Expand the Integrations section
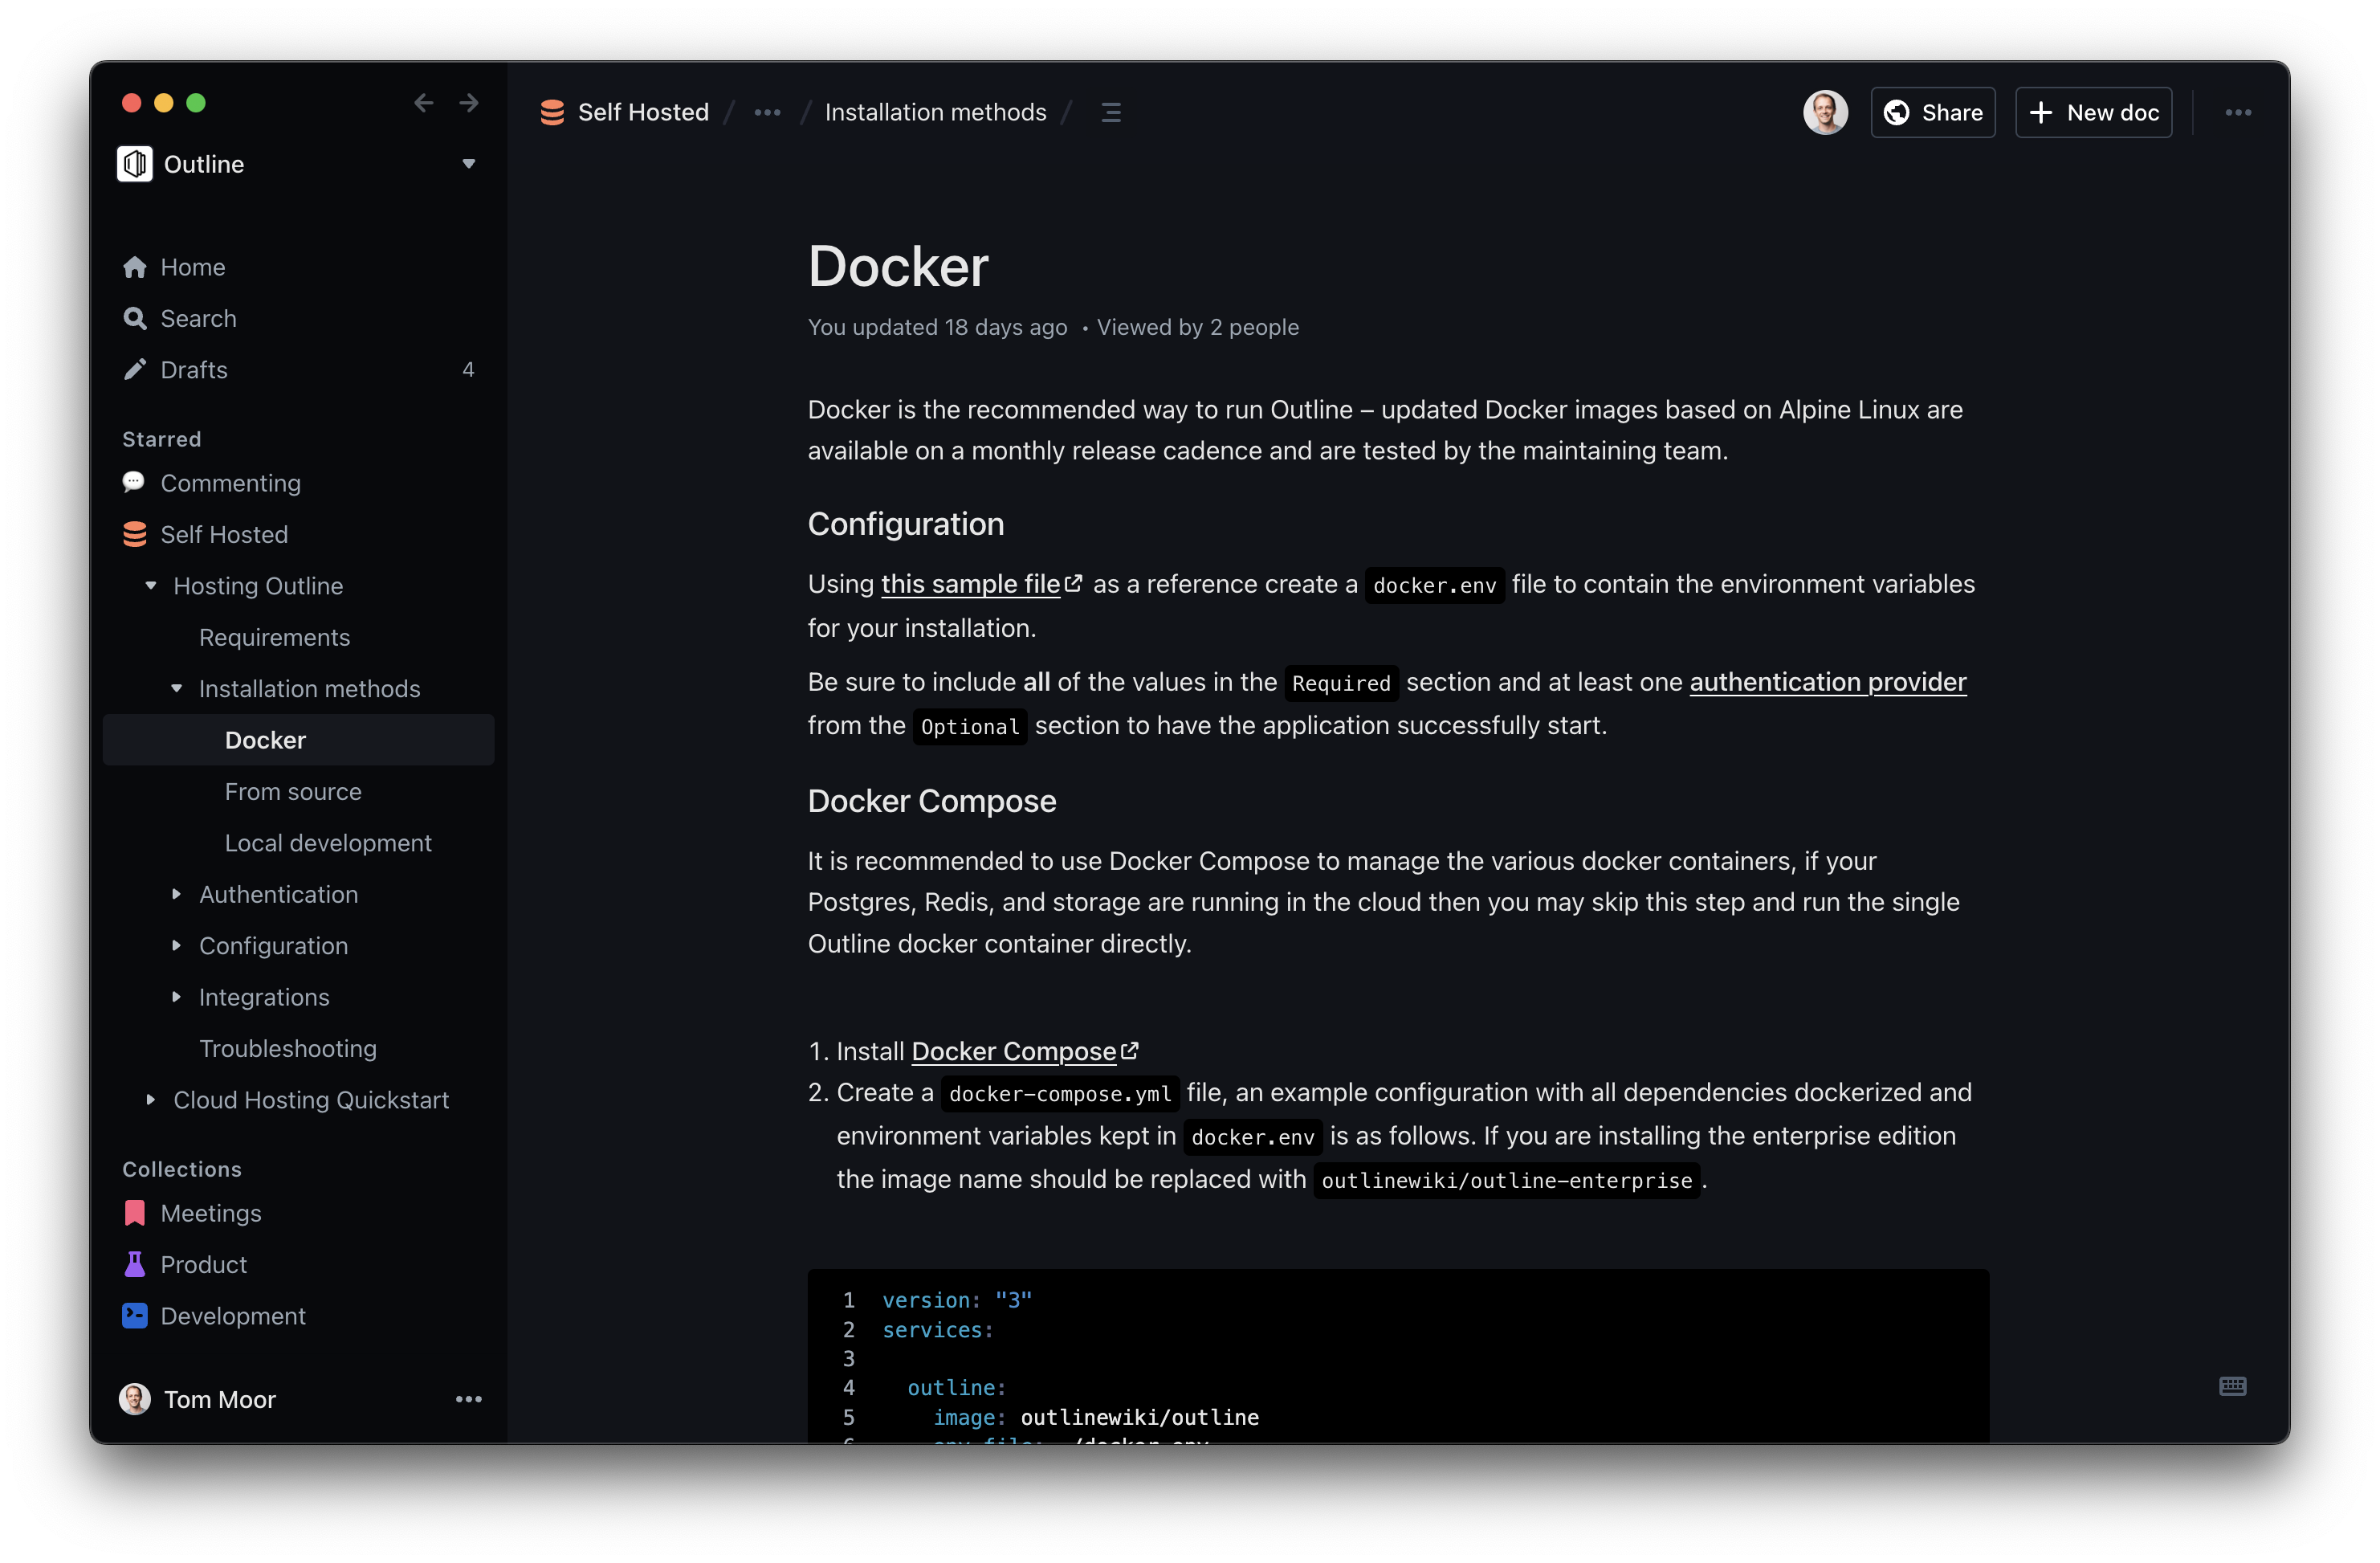2380x1563 pixels. point(177,997)
